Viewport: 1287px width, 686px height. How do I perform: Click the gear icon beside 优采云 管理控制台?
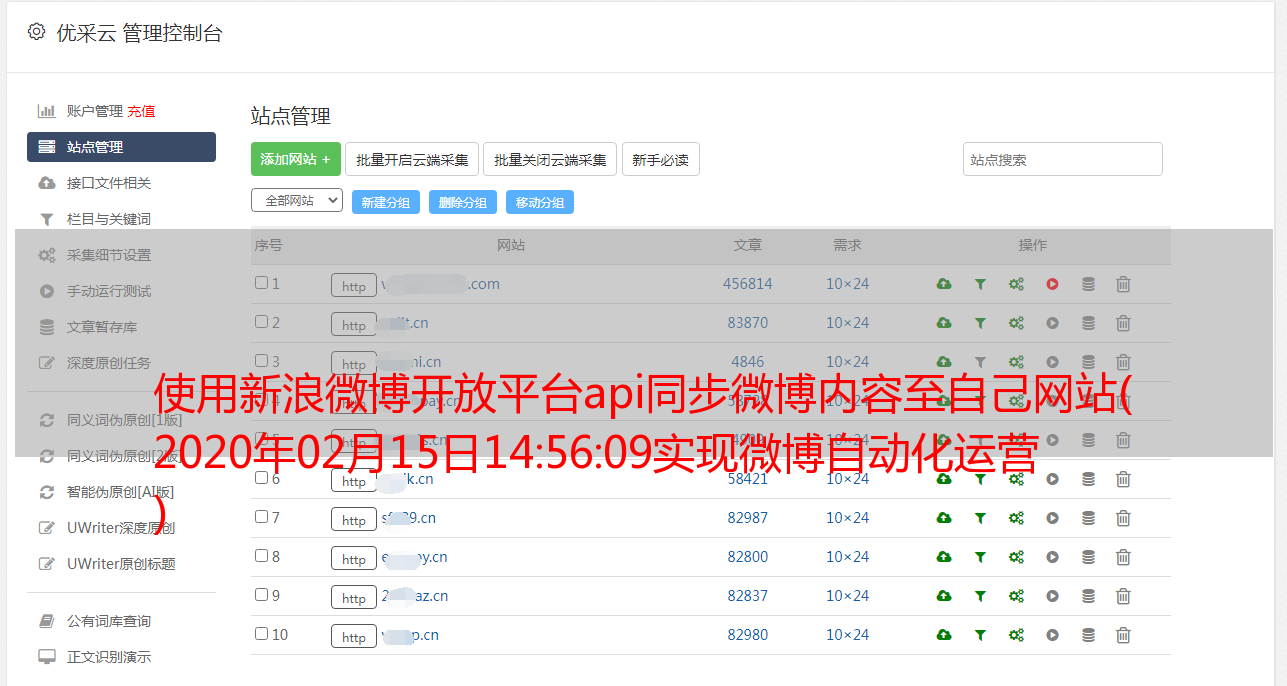click(37, 32)
